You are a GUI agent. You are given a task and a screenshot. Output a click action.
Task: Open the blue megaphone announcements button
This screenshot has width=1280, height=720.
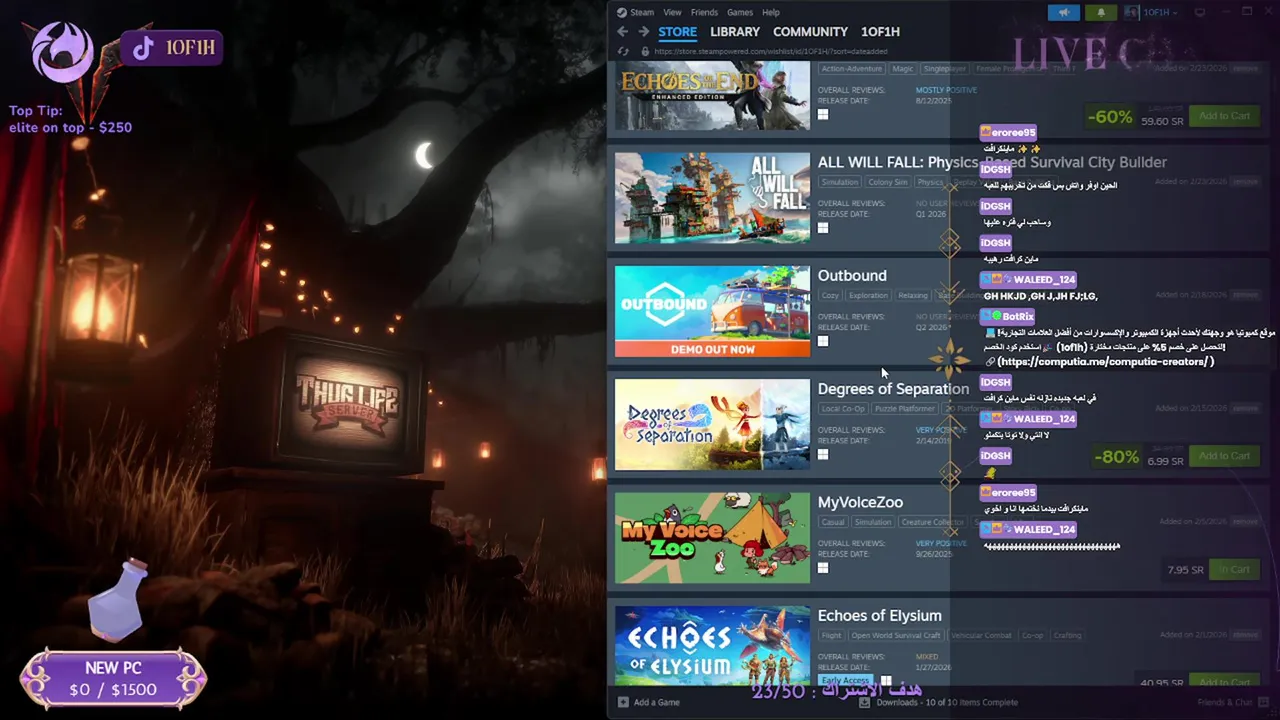[x=1064, y=12]
